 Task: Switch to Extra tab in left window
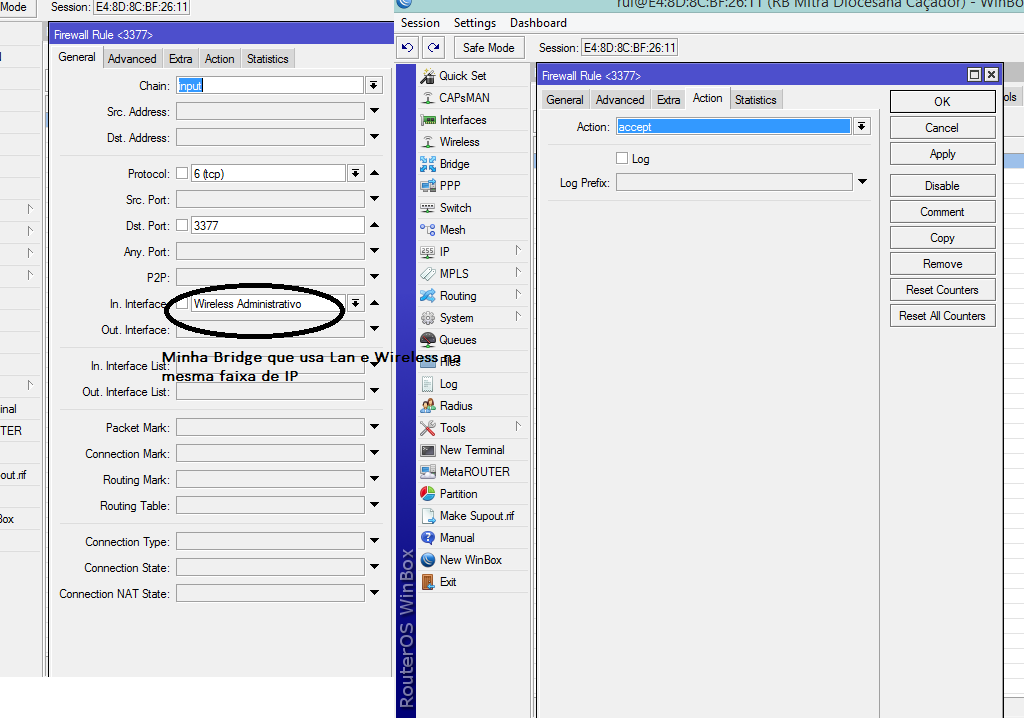[x=180, y=59]
